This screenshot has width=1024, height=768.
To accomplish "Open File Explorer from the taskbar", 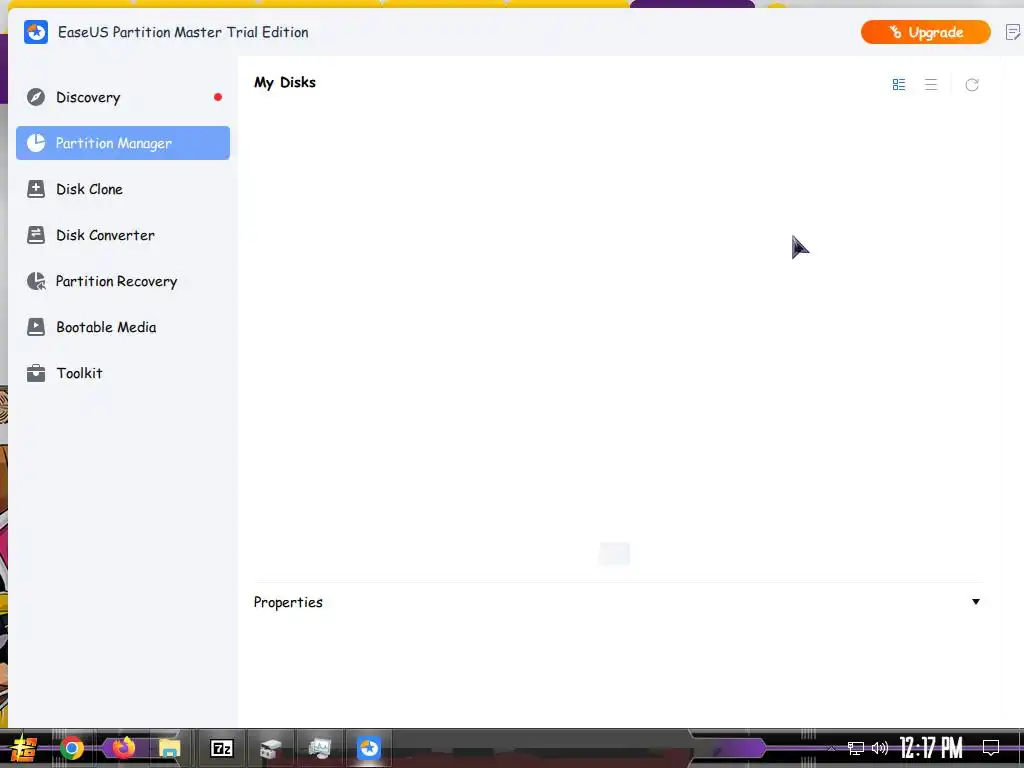I will (169, 748).
